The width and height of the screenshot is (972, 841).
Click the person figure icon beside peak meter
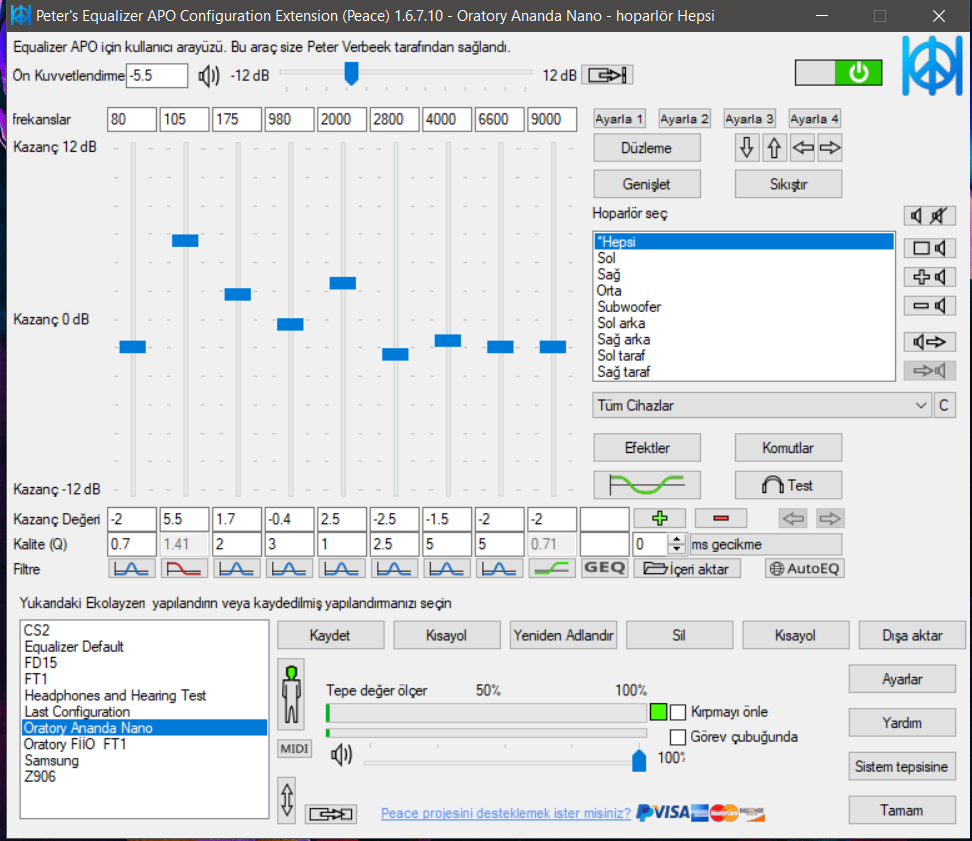click(291, 694)
